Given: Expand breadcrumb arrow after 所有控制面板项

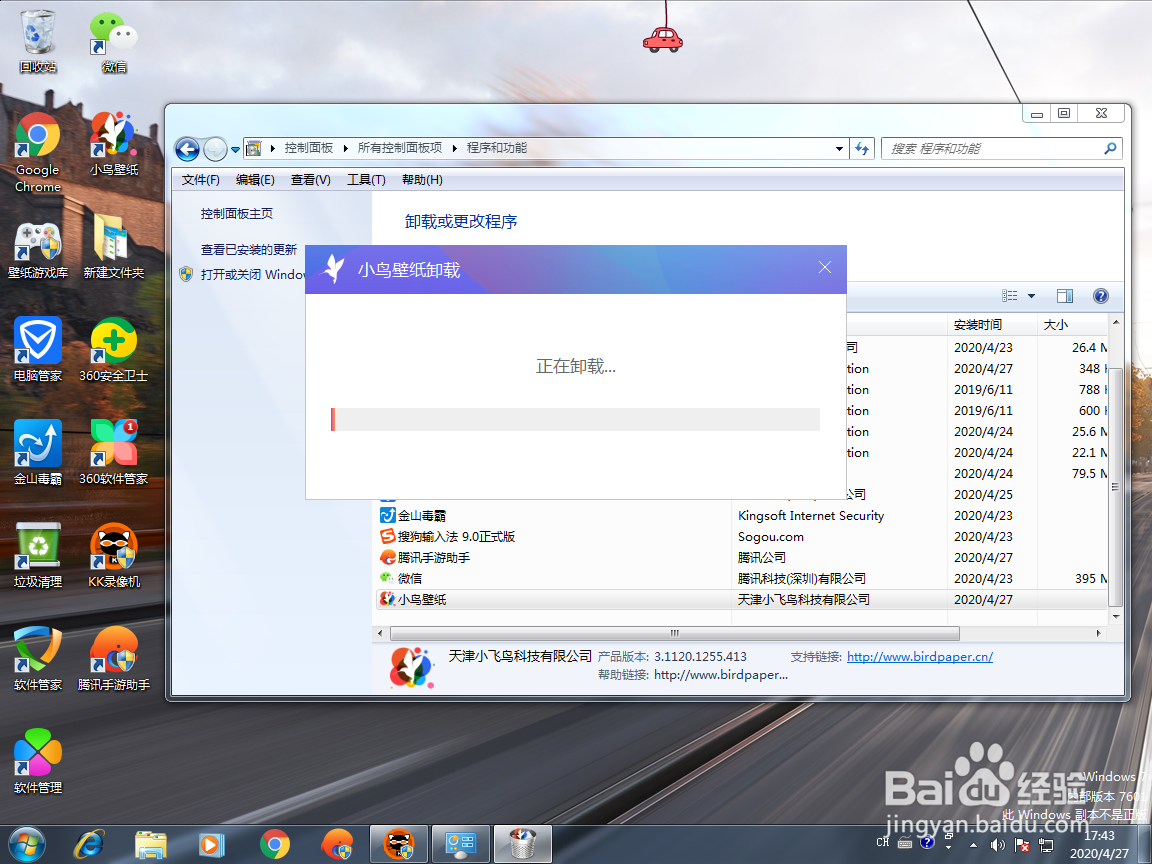Looking at the screenshot, I should [x=454, y=148].
